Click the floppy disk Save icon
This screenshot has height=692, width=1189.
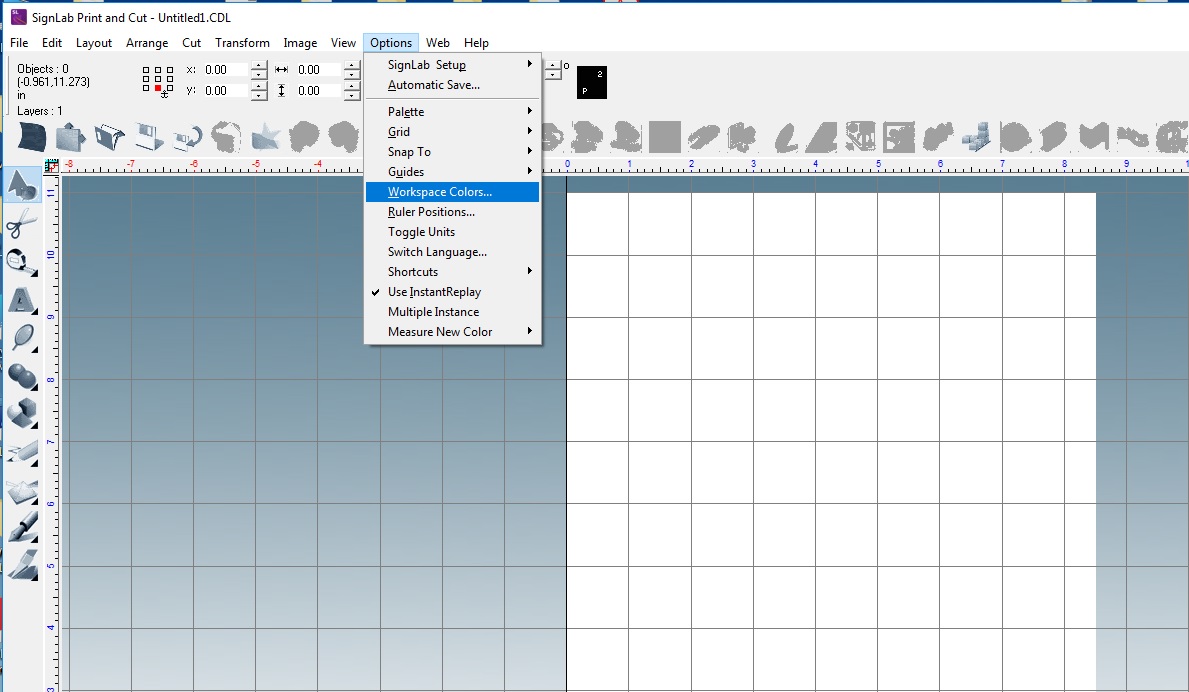149,138
